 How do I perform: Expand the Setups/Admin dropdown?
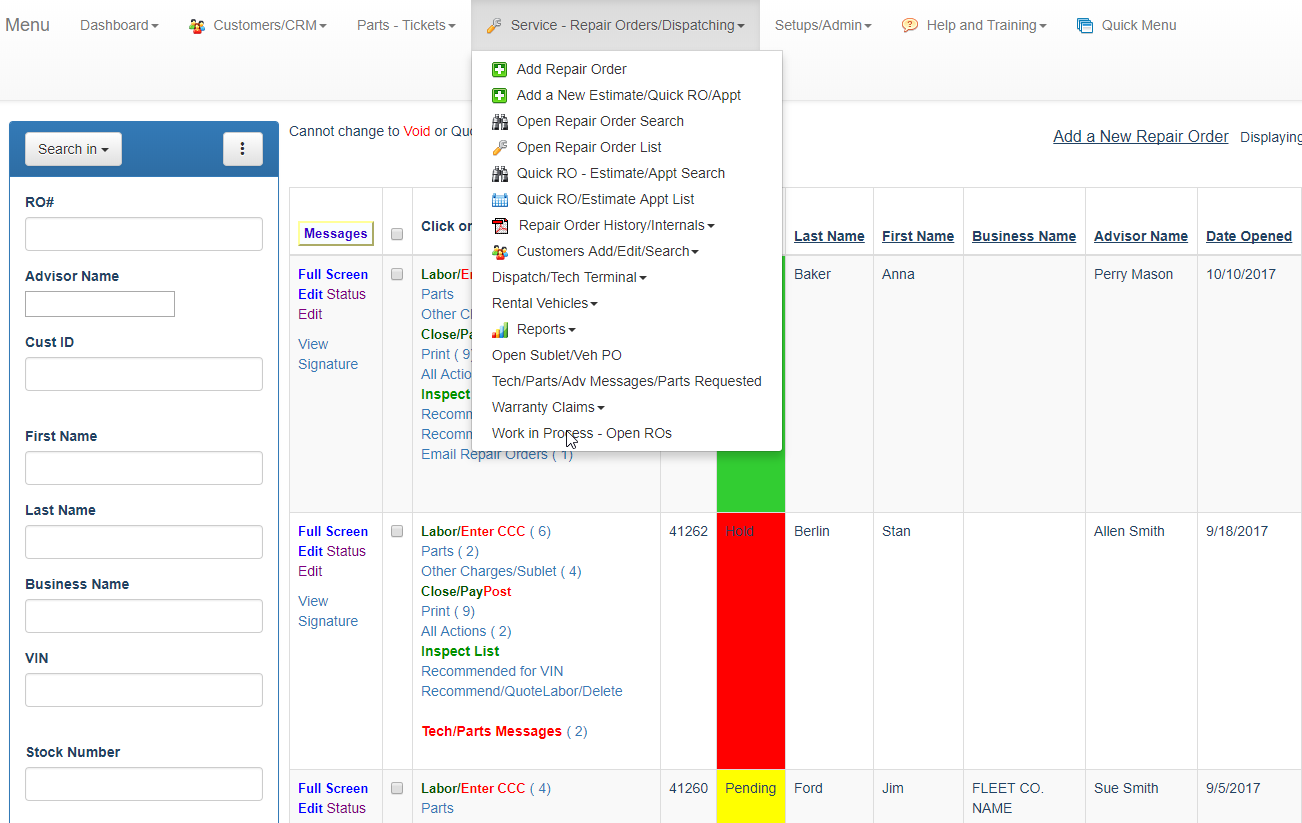point(823,25)
